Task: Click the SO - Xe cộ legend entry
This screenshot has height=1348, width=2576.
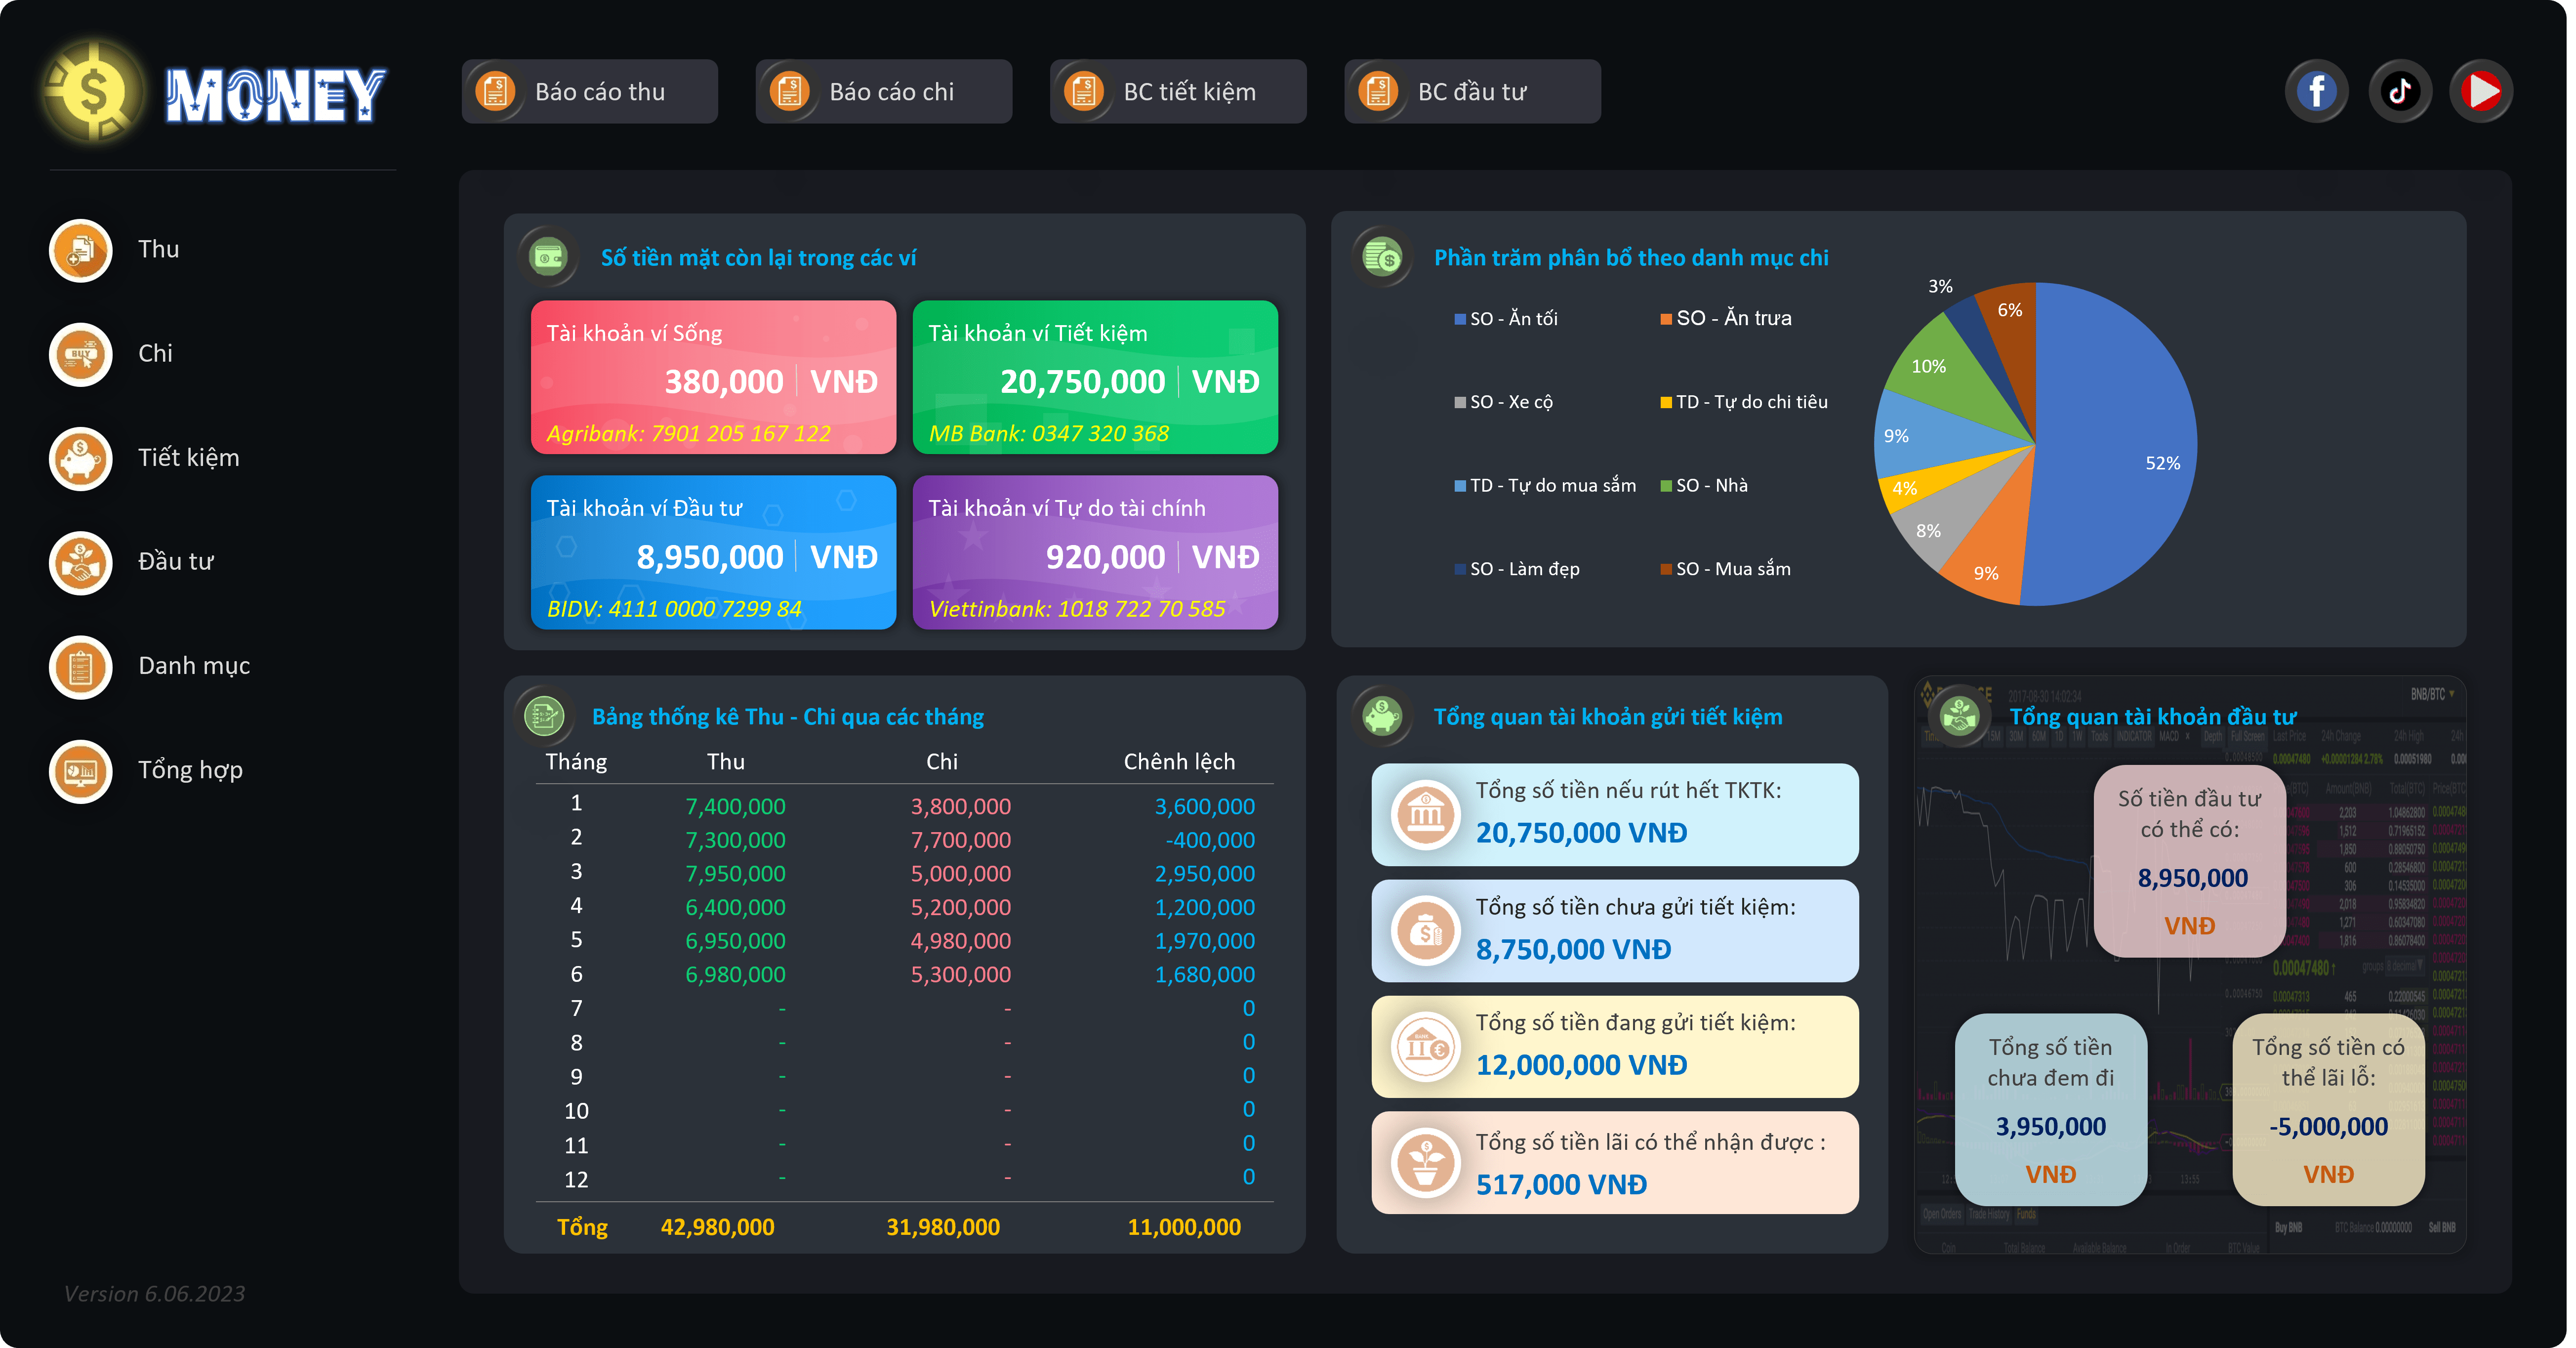Action: coord(1503,402)
